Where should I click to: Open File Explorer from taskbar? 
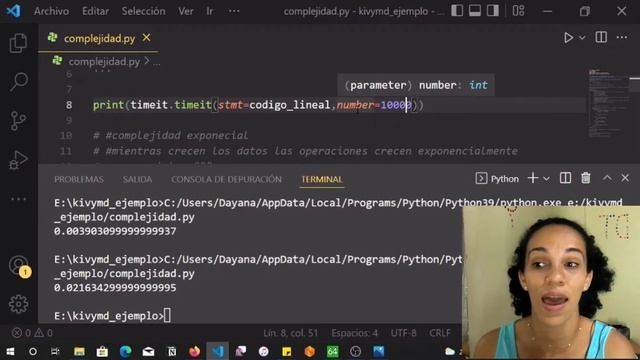coord(79,351)
